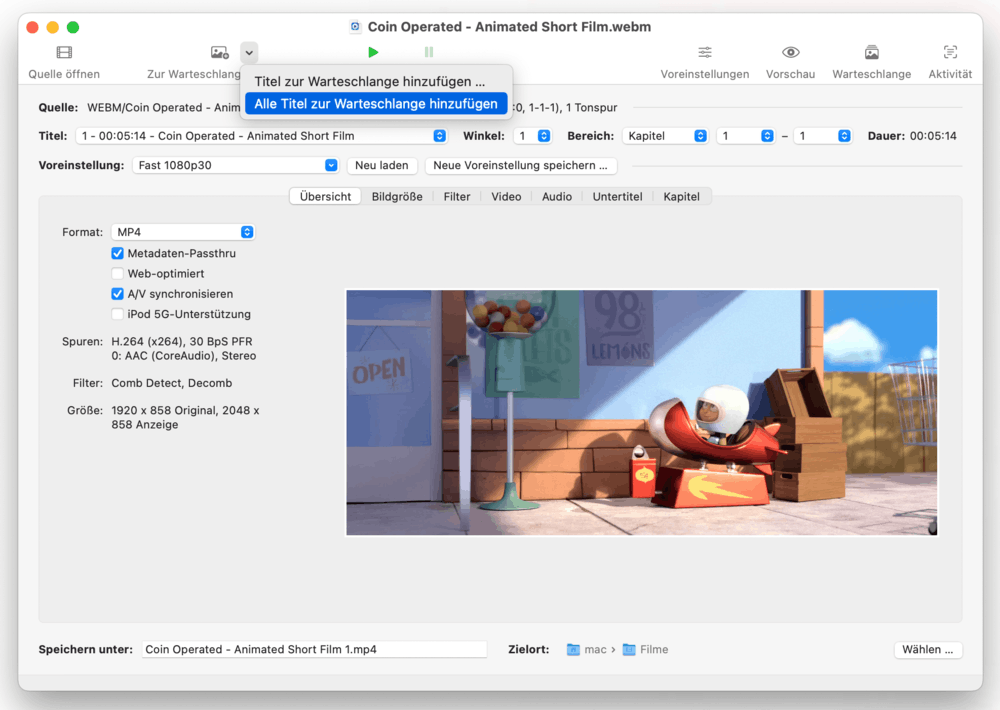Switch to the Untertitel tab
1000x710 pixels.
pyautogui.click(x=617, y=197)
